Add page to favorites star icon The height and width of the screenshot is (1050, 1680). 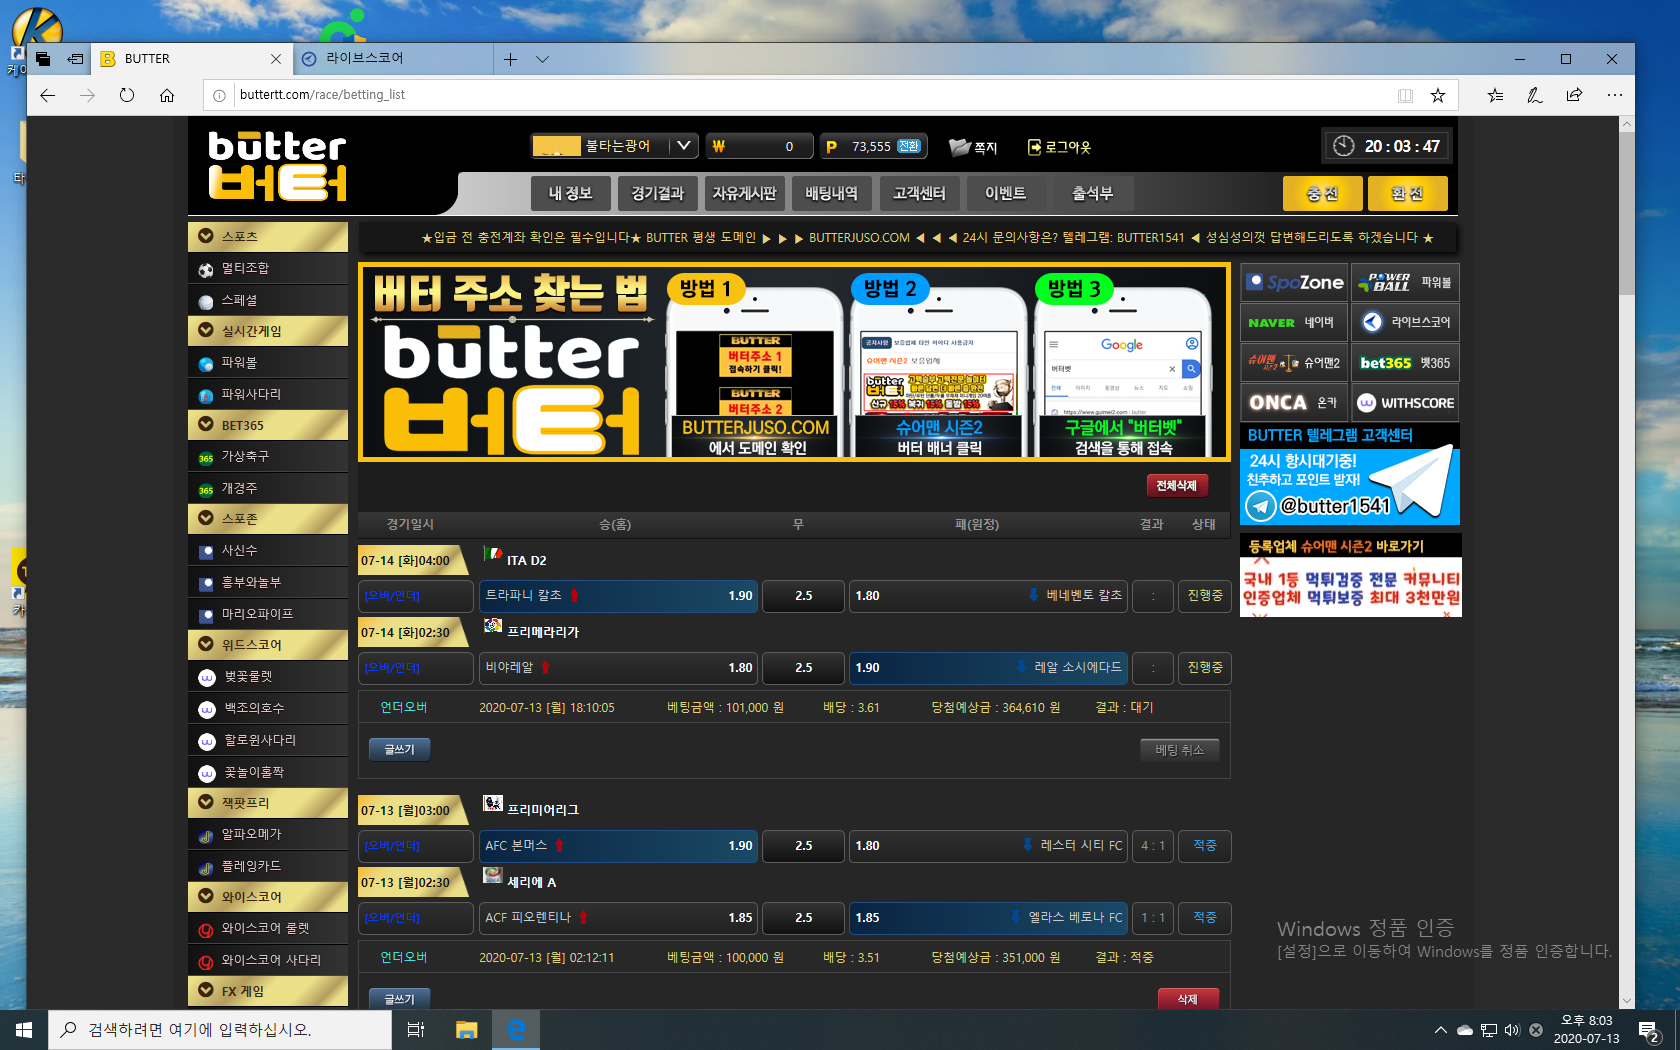pyautogui.click(x=1437, y=95)
